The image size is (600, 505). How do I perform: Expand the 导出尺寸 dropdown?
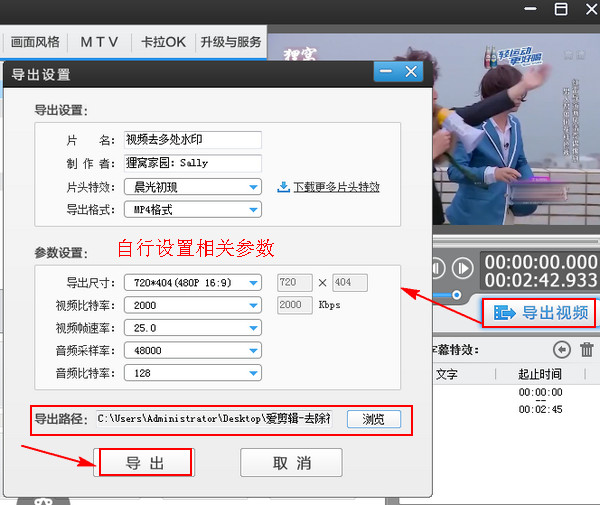tap(192, 283)
